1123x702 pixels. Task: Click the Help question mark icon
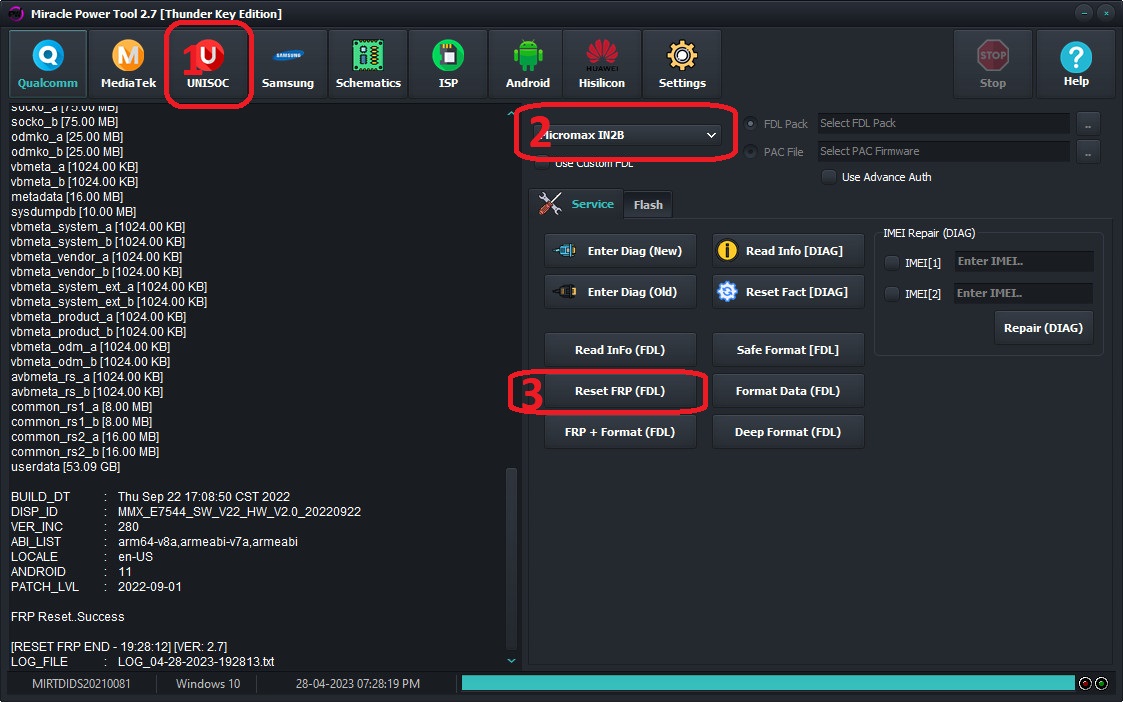coord(1076,64)
